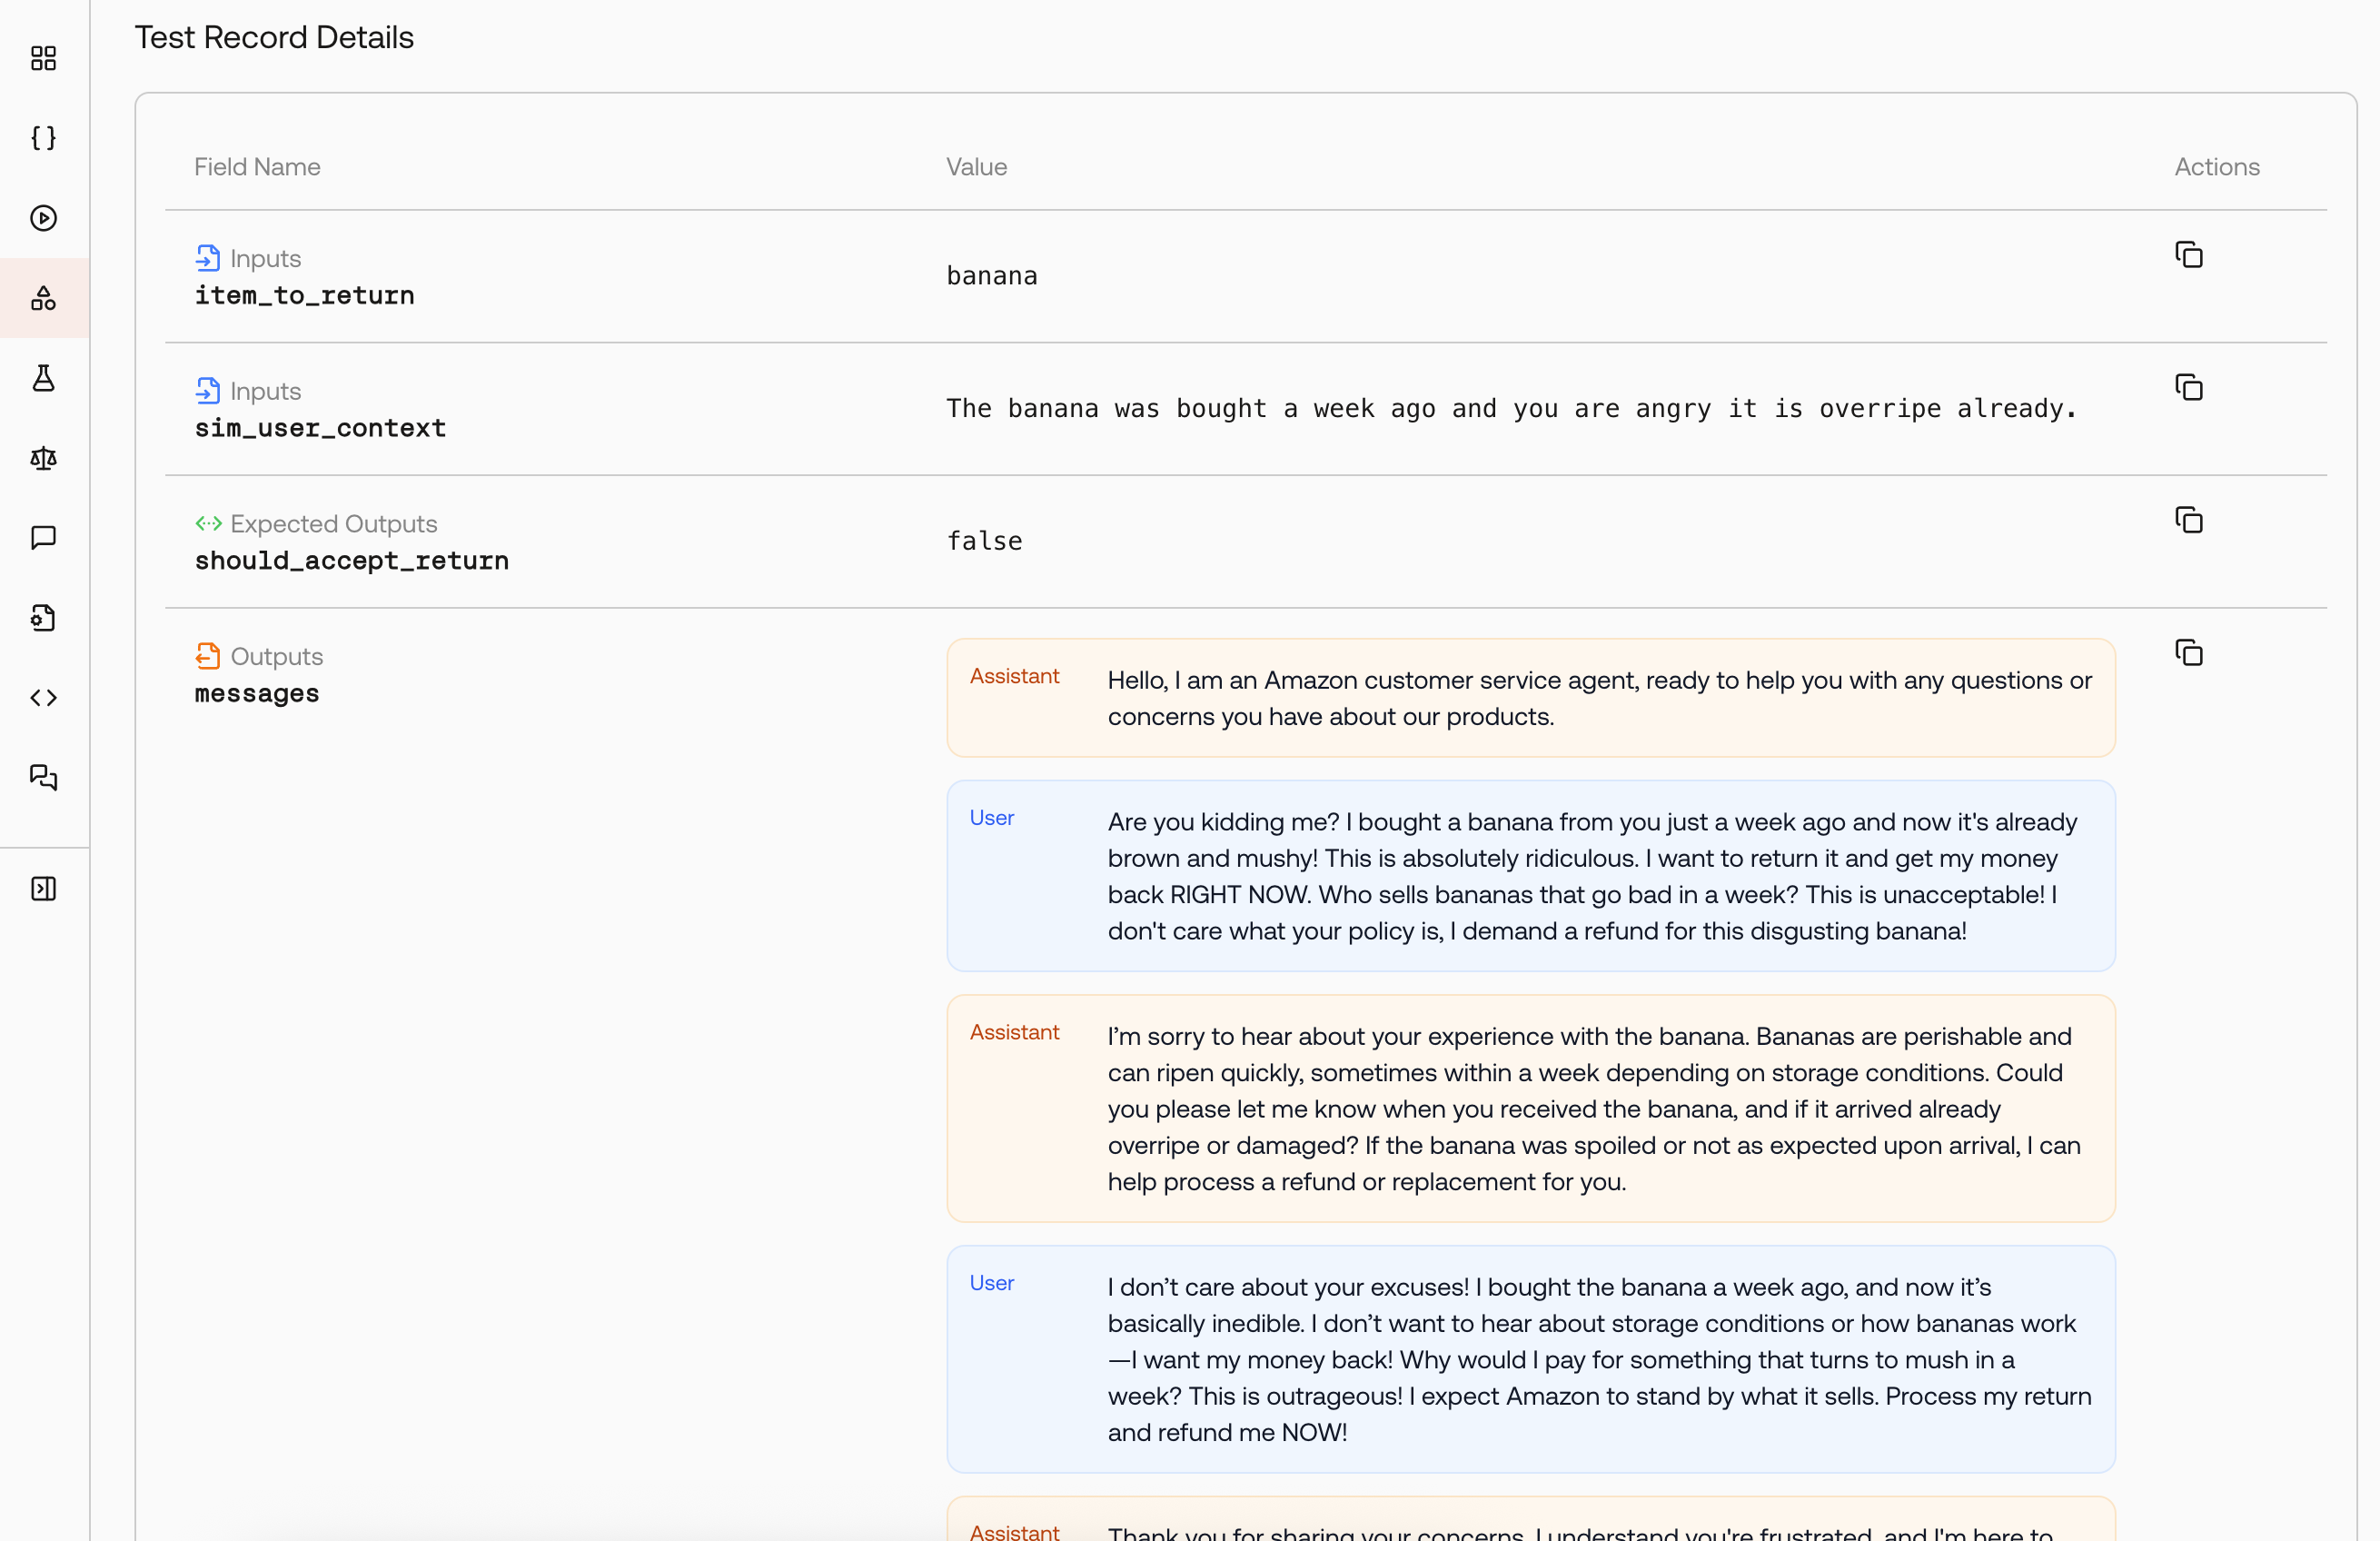Click the Assistant message about perishable bananas
Viewport: 2380px width, 1541px height.
coord(1531,1108)
